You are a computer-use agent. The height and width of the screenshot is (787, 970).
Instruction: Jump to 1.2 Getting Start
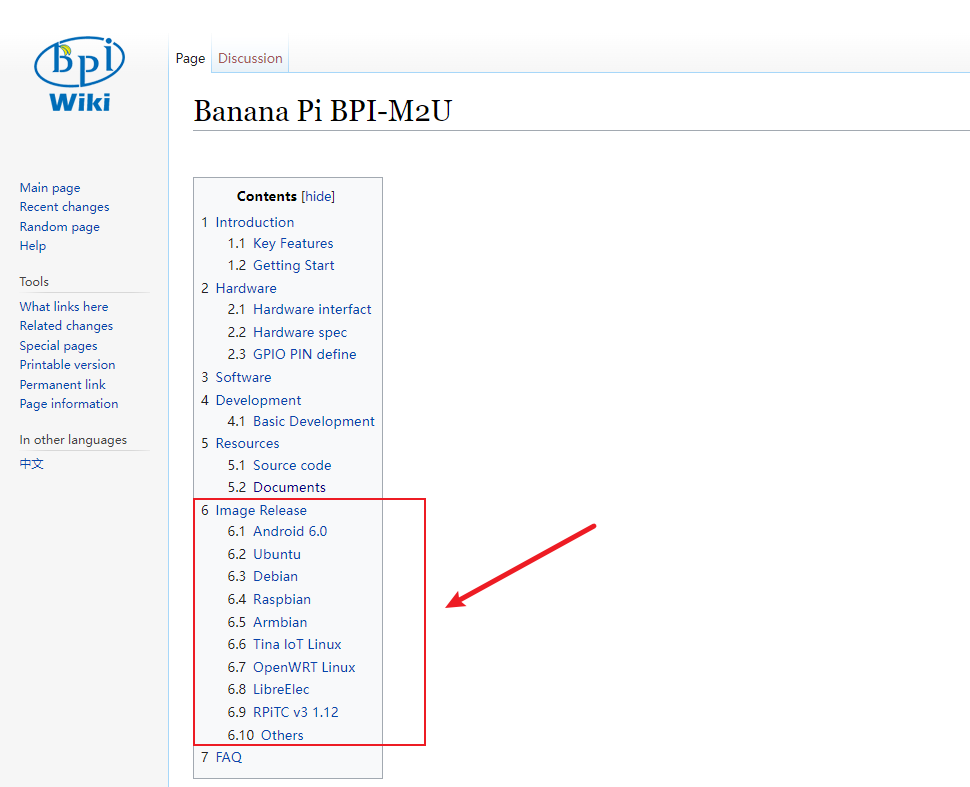click(x=281, y=265)
